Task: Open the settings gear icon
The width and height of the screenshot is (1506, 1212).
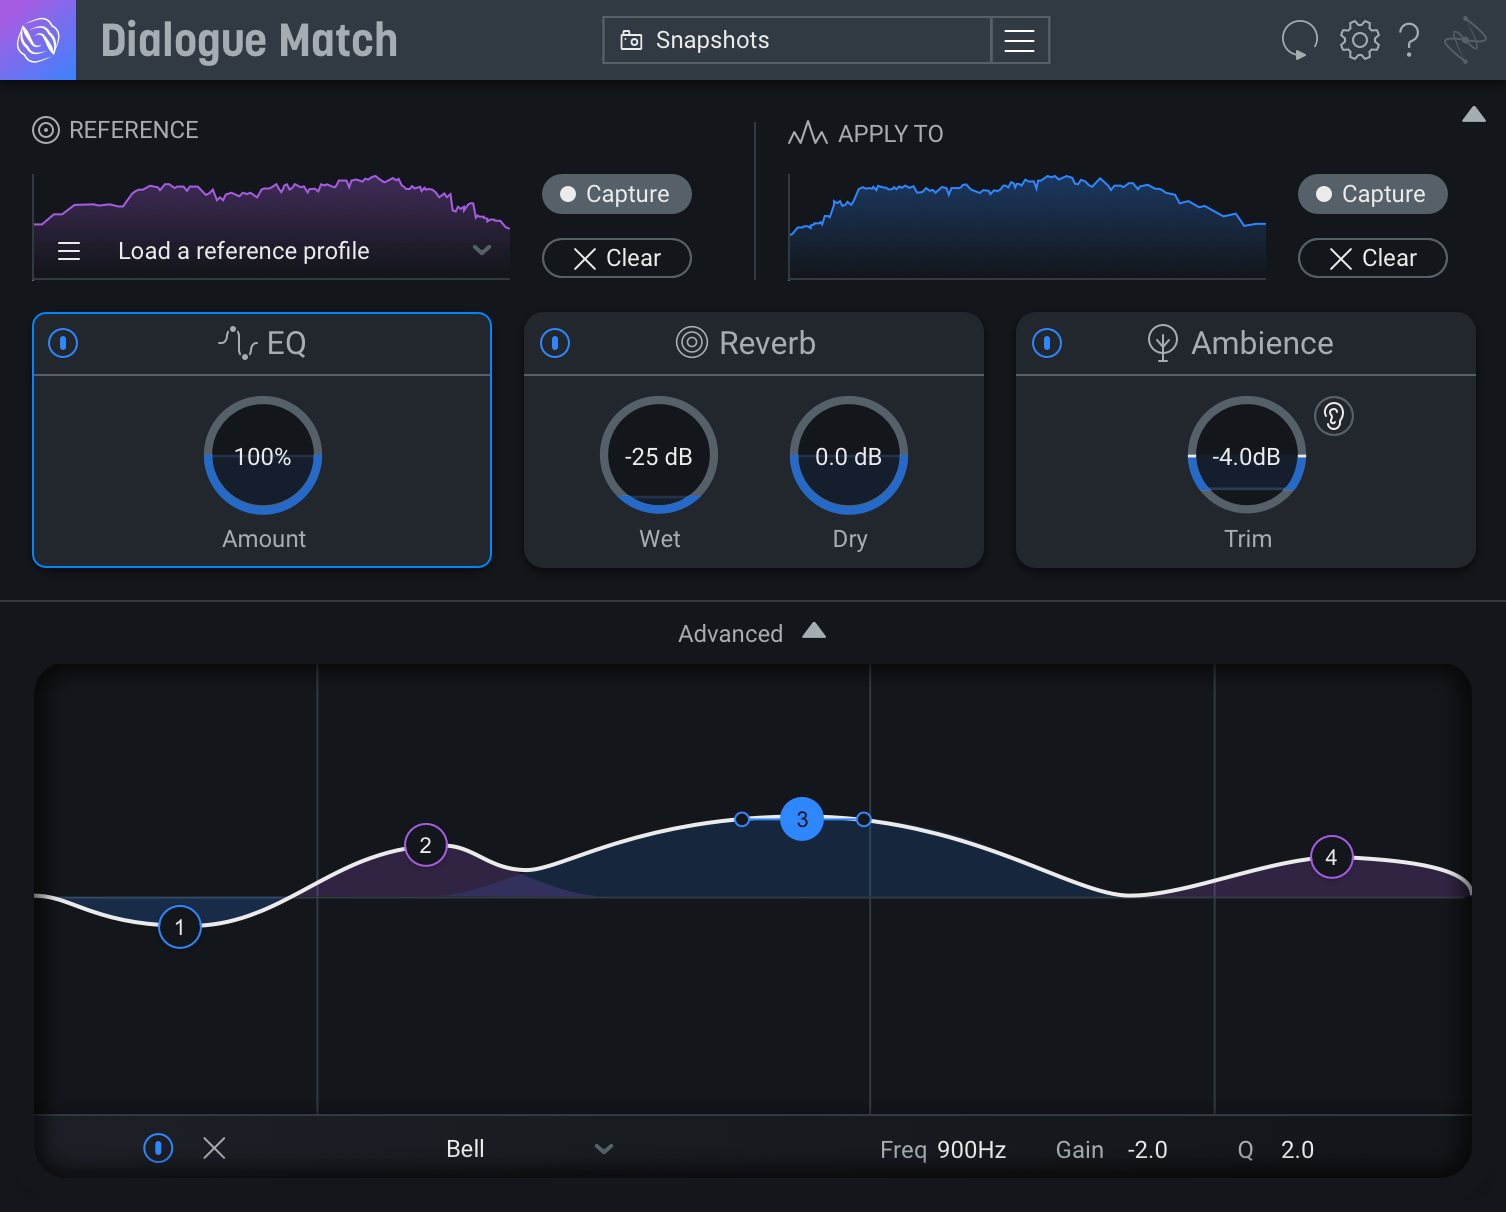Action: (x=1359, y=40)
